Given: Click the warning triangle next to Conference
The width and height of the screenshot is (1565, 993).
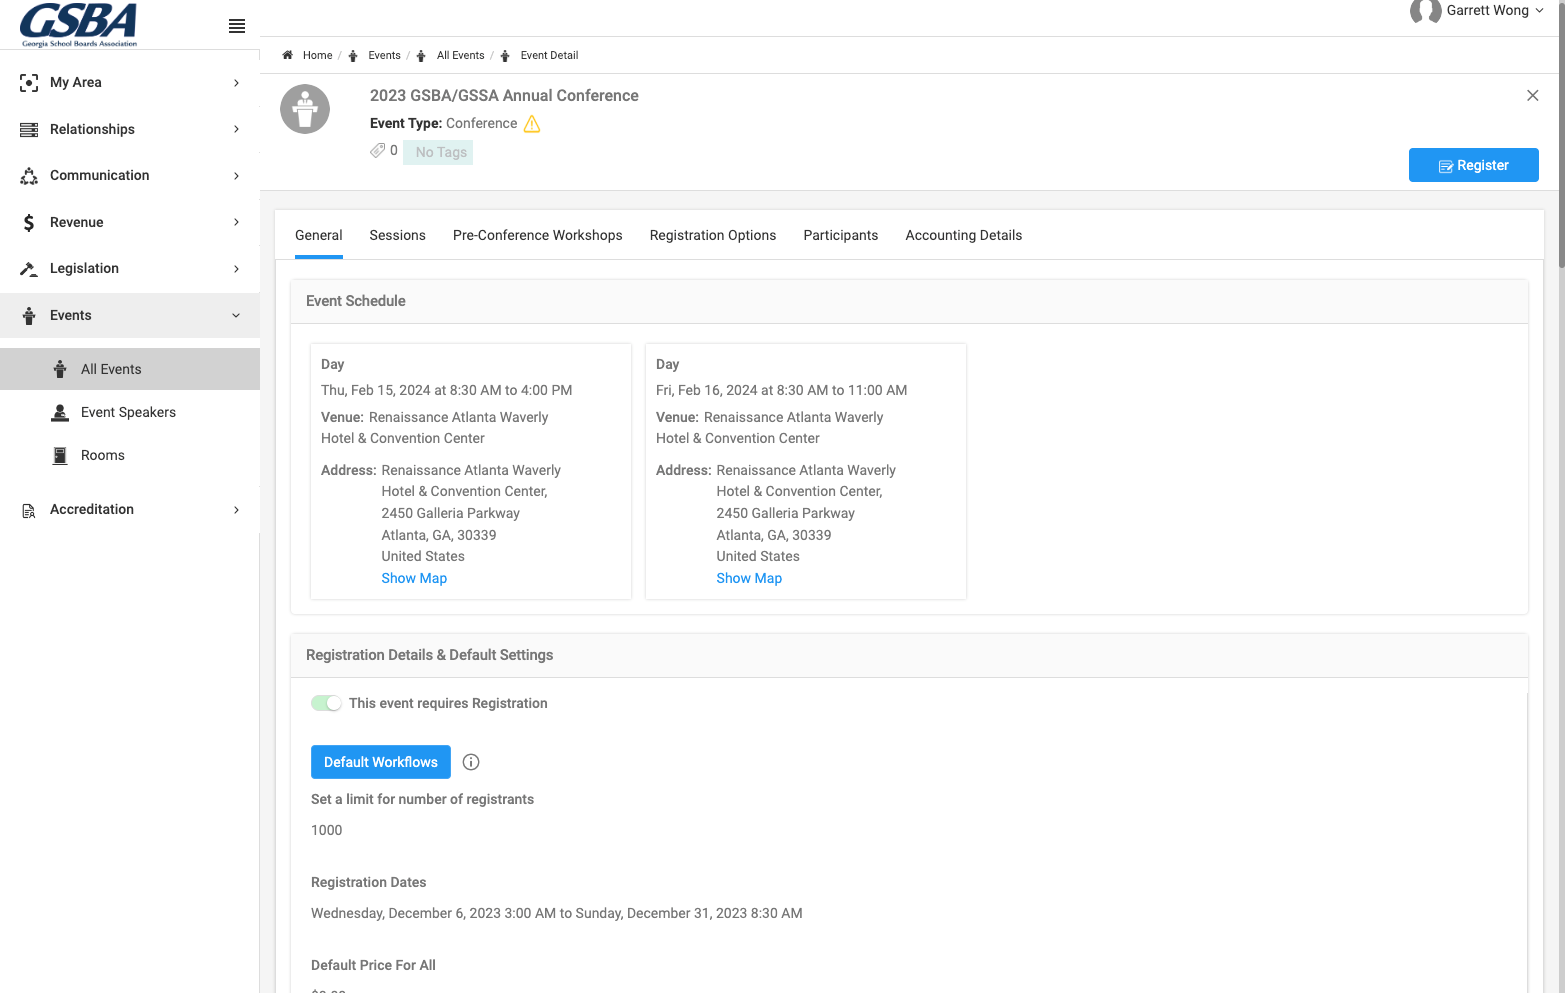Looking at the screenshot, I should (x=532, y=124).
